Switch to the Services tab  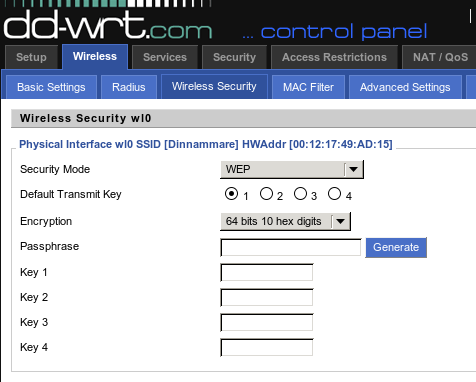point(165,57)
